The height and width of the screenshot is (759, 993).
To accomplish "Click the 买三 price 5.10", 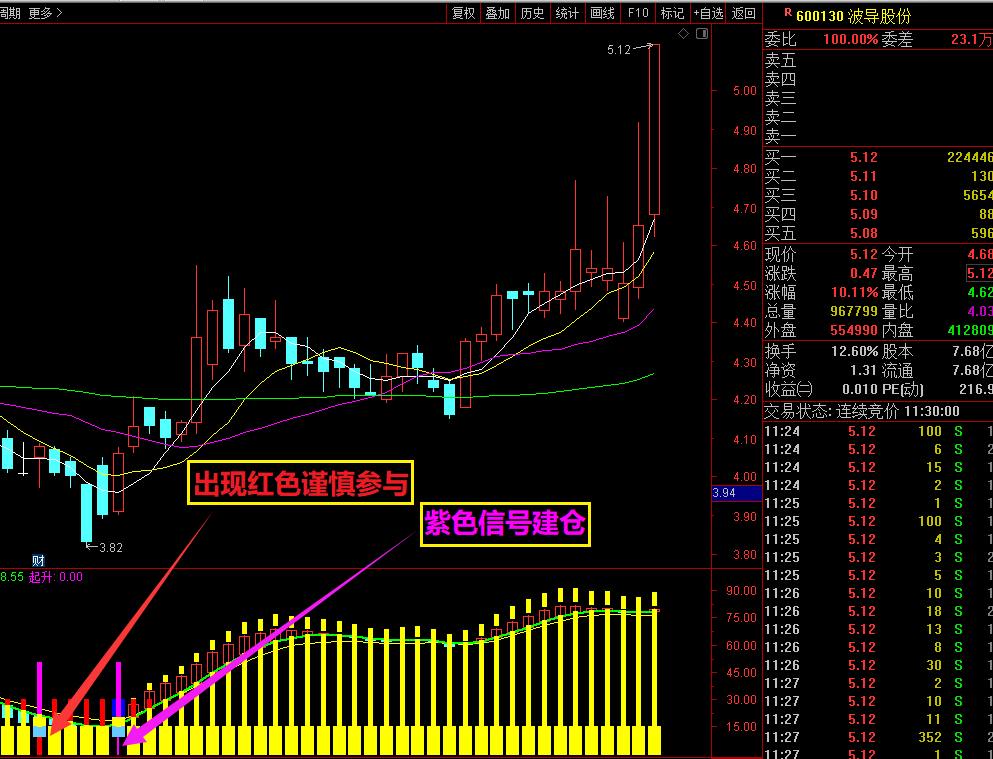I will tap(864, 195).
